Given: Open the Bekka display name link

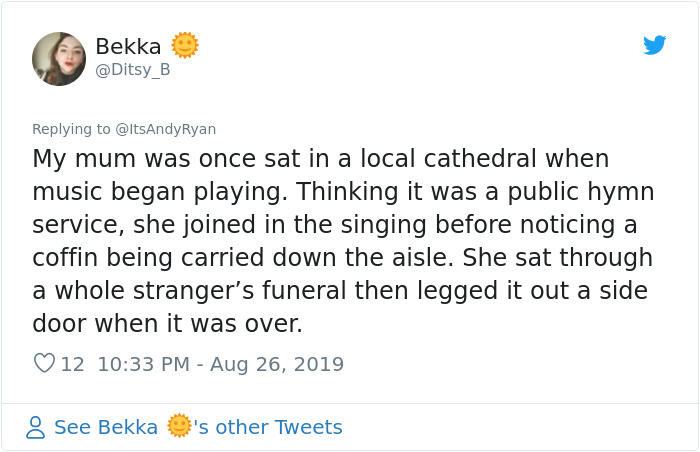Looking at the screenshot, I should pos(128,46).
